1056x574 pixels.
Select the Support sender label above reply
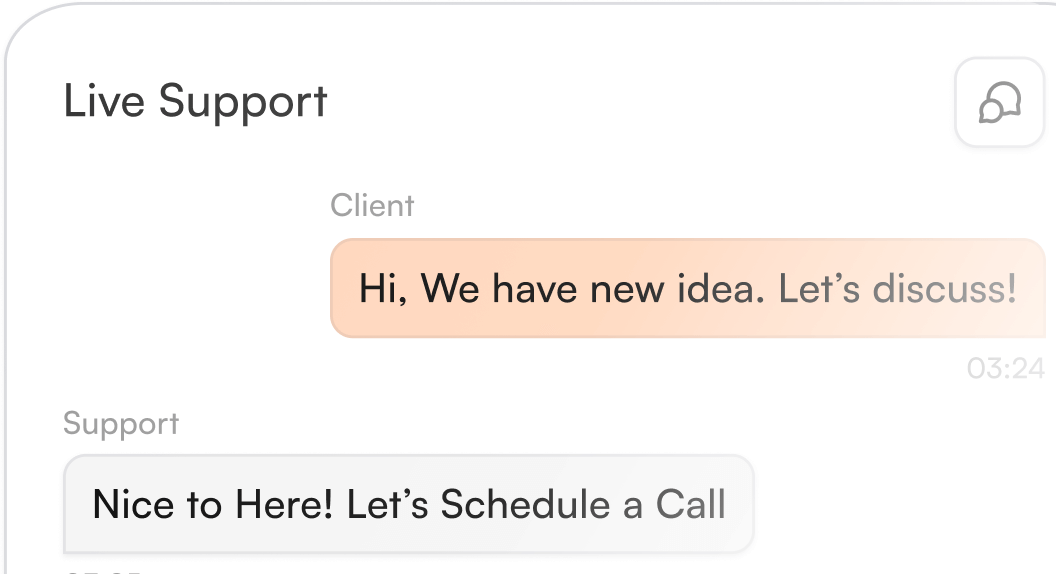tap(121, 423)
